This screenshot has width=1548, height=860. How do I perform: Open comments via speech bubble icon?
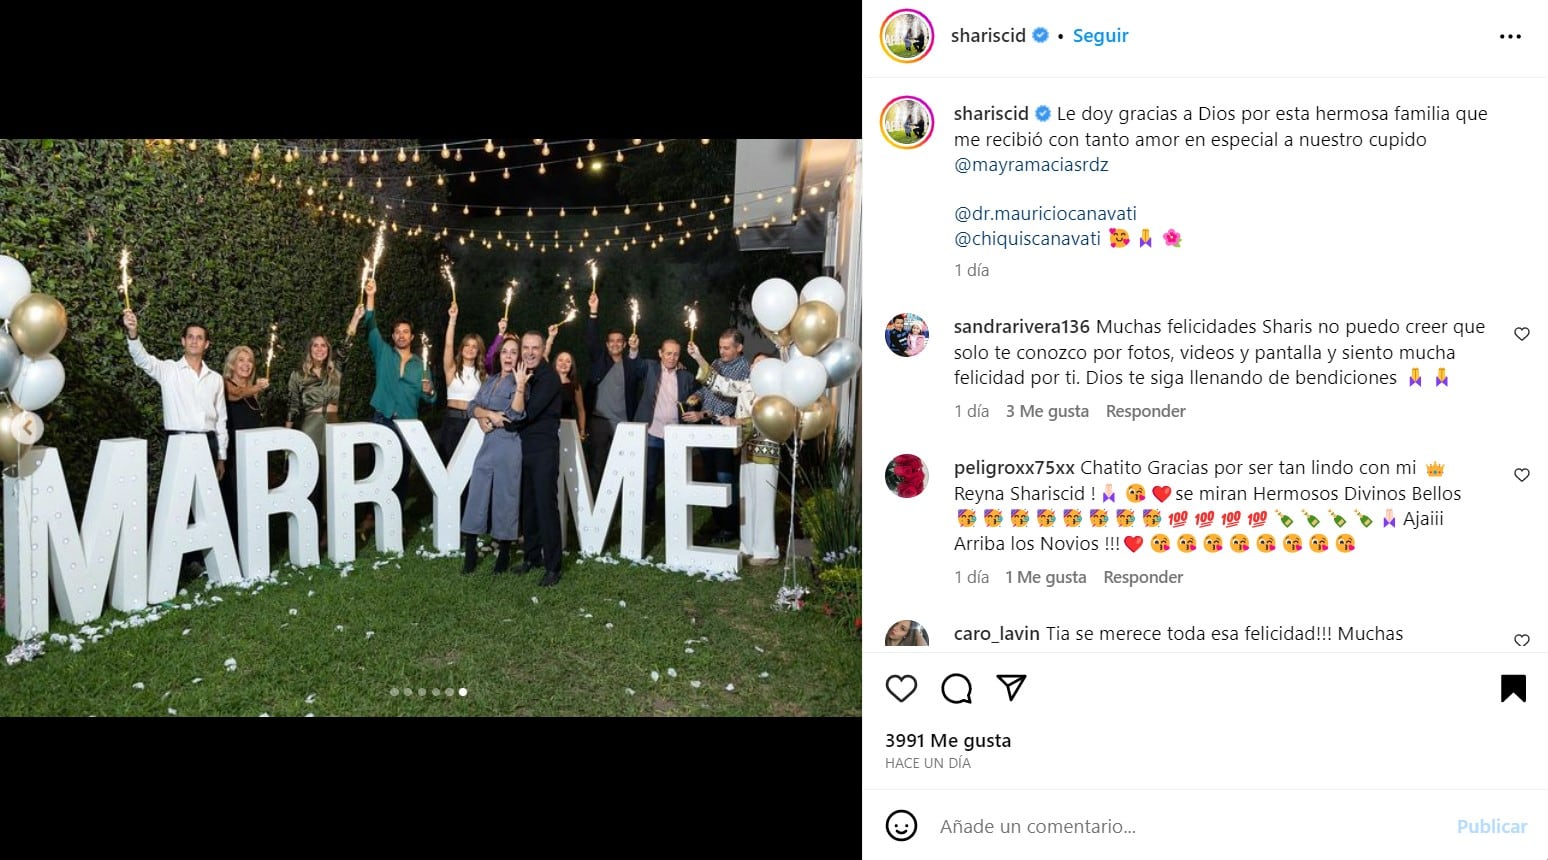pos(956,688)
